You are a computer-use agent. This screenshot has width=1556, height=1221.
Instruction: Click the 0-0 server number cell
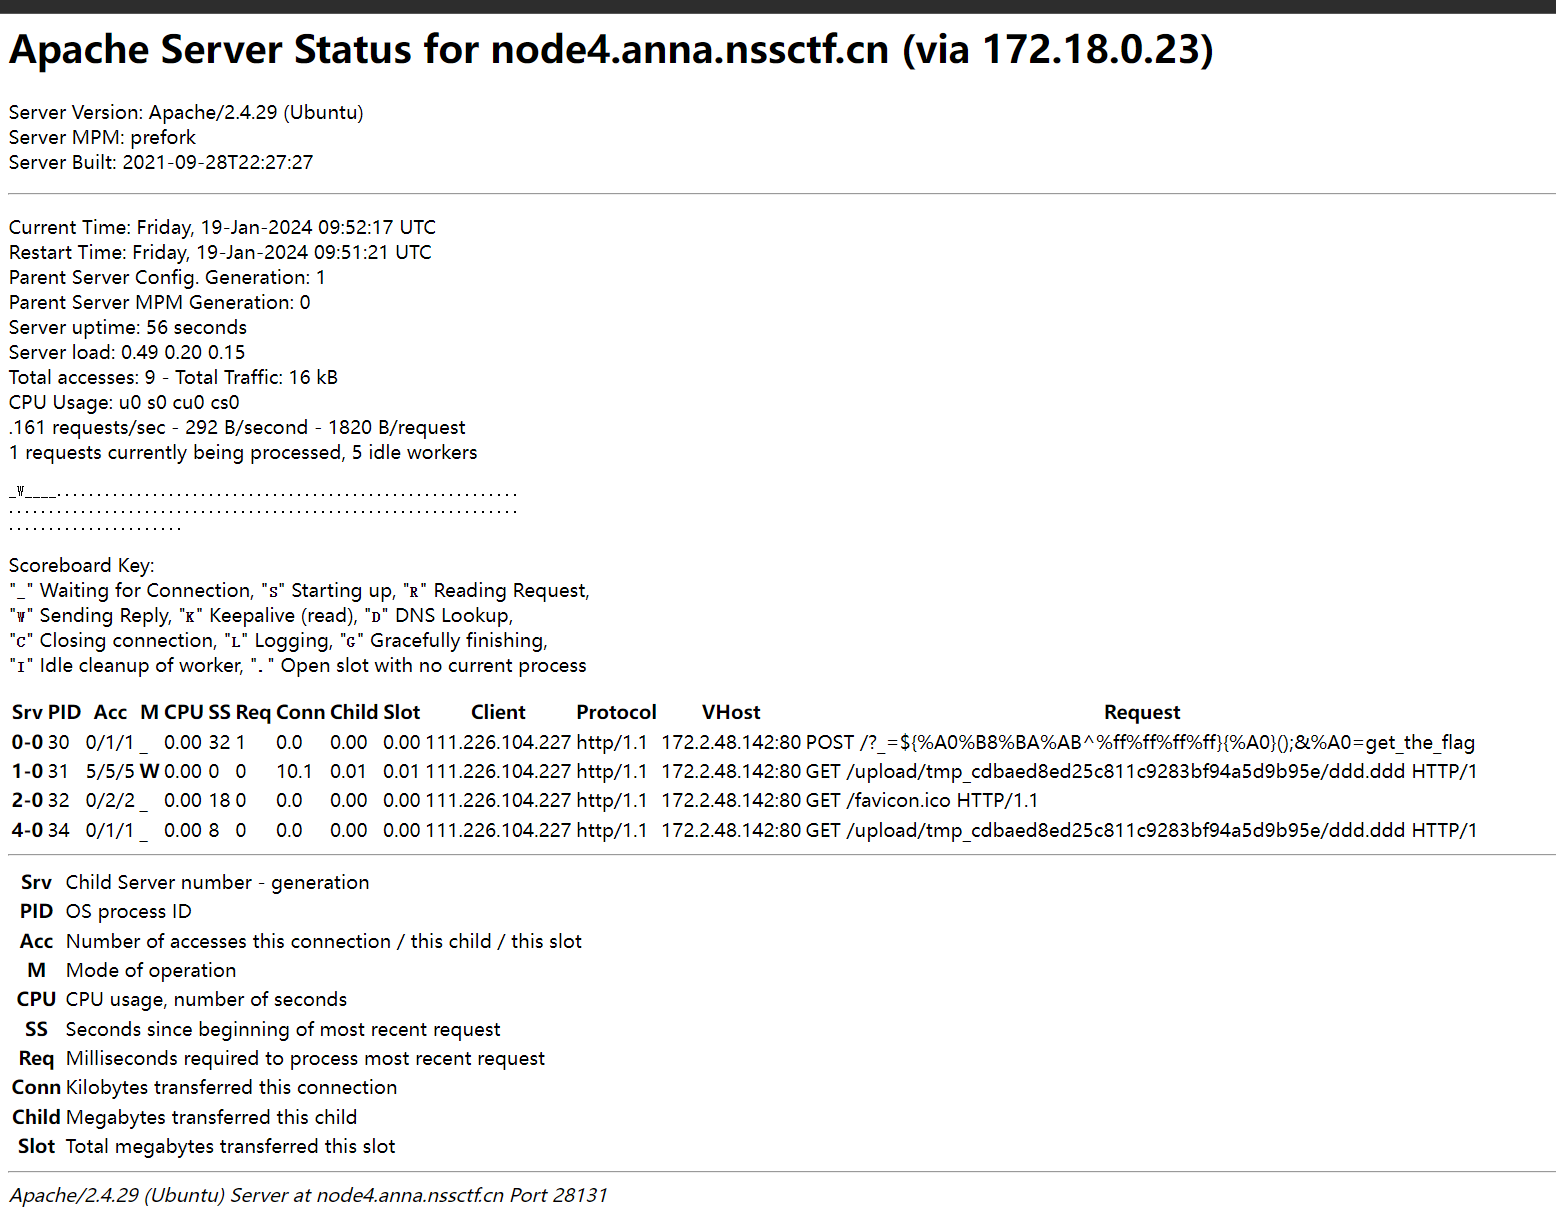point(27,742)
